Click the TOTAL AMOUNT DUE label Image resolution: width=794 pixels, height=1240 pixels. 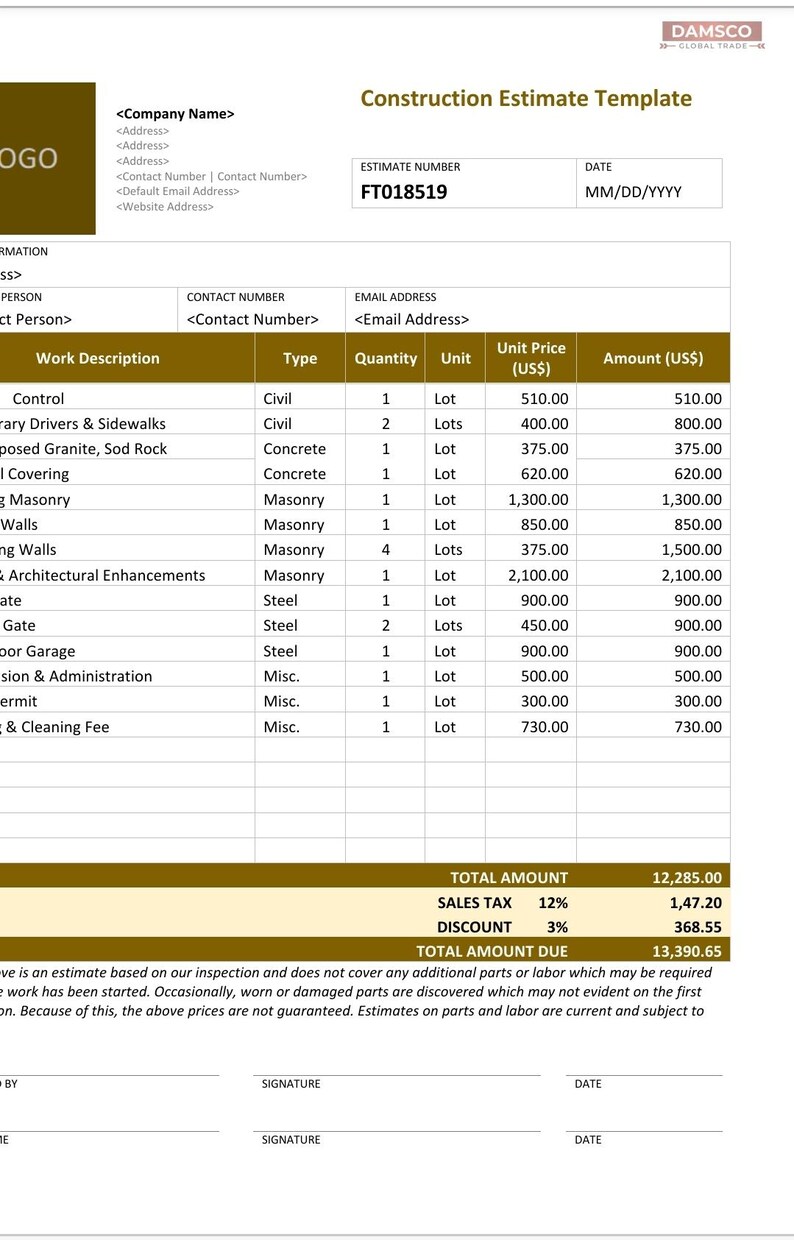click(x=492, y=951)
